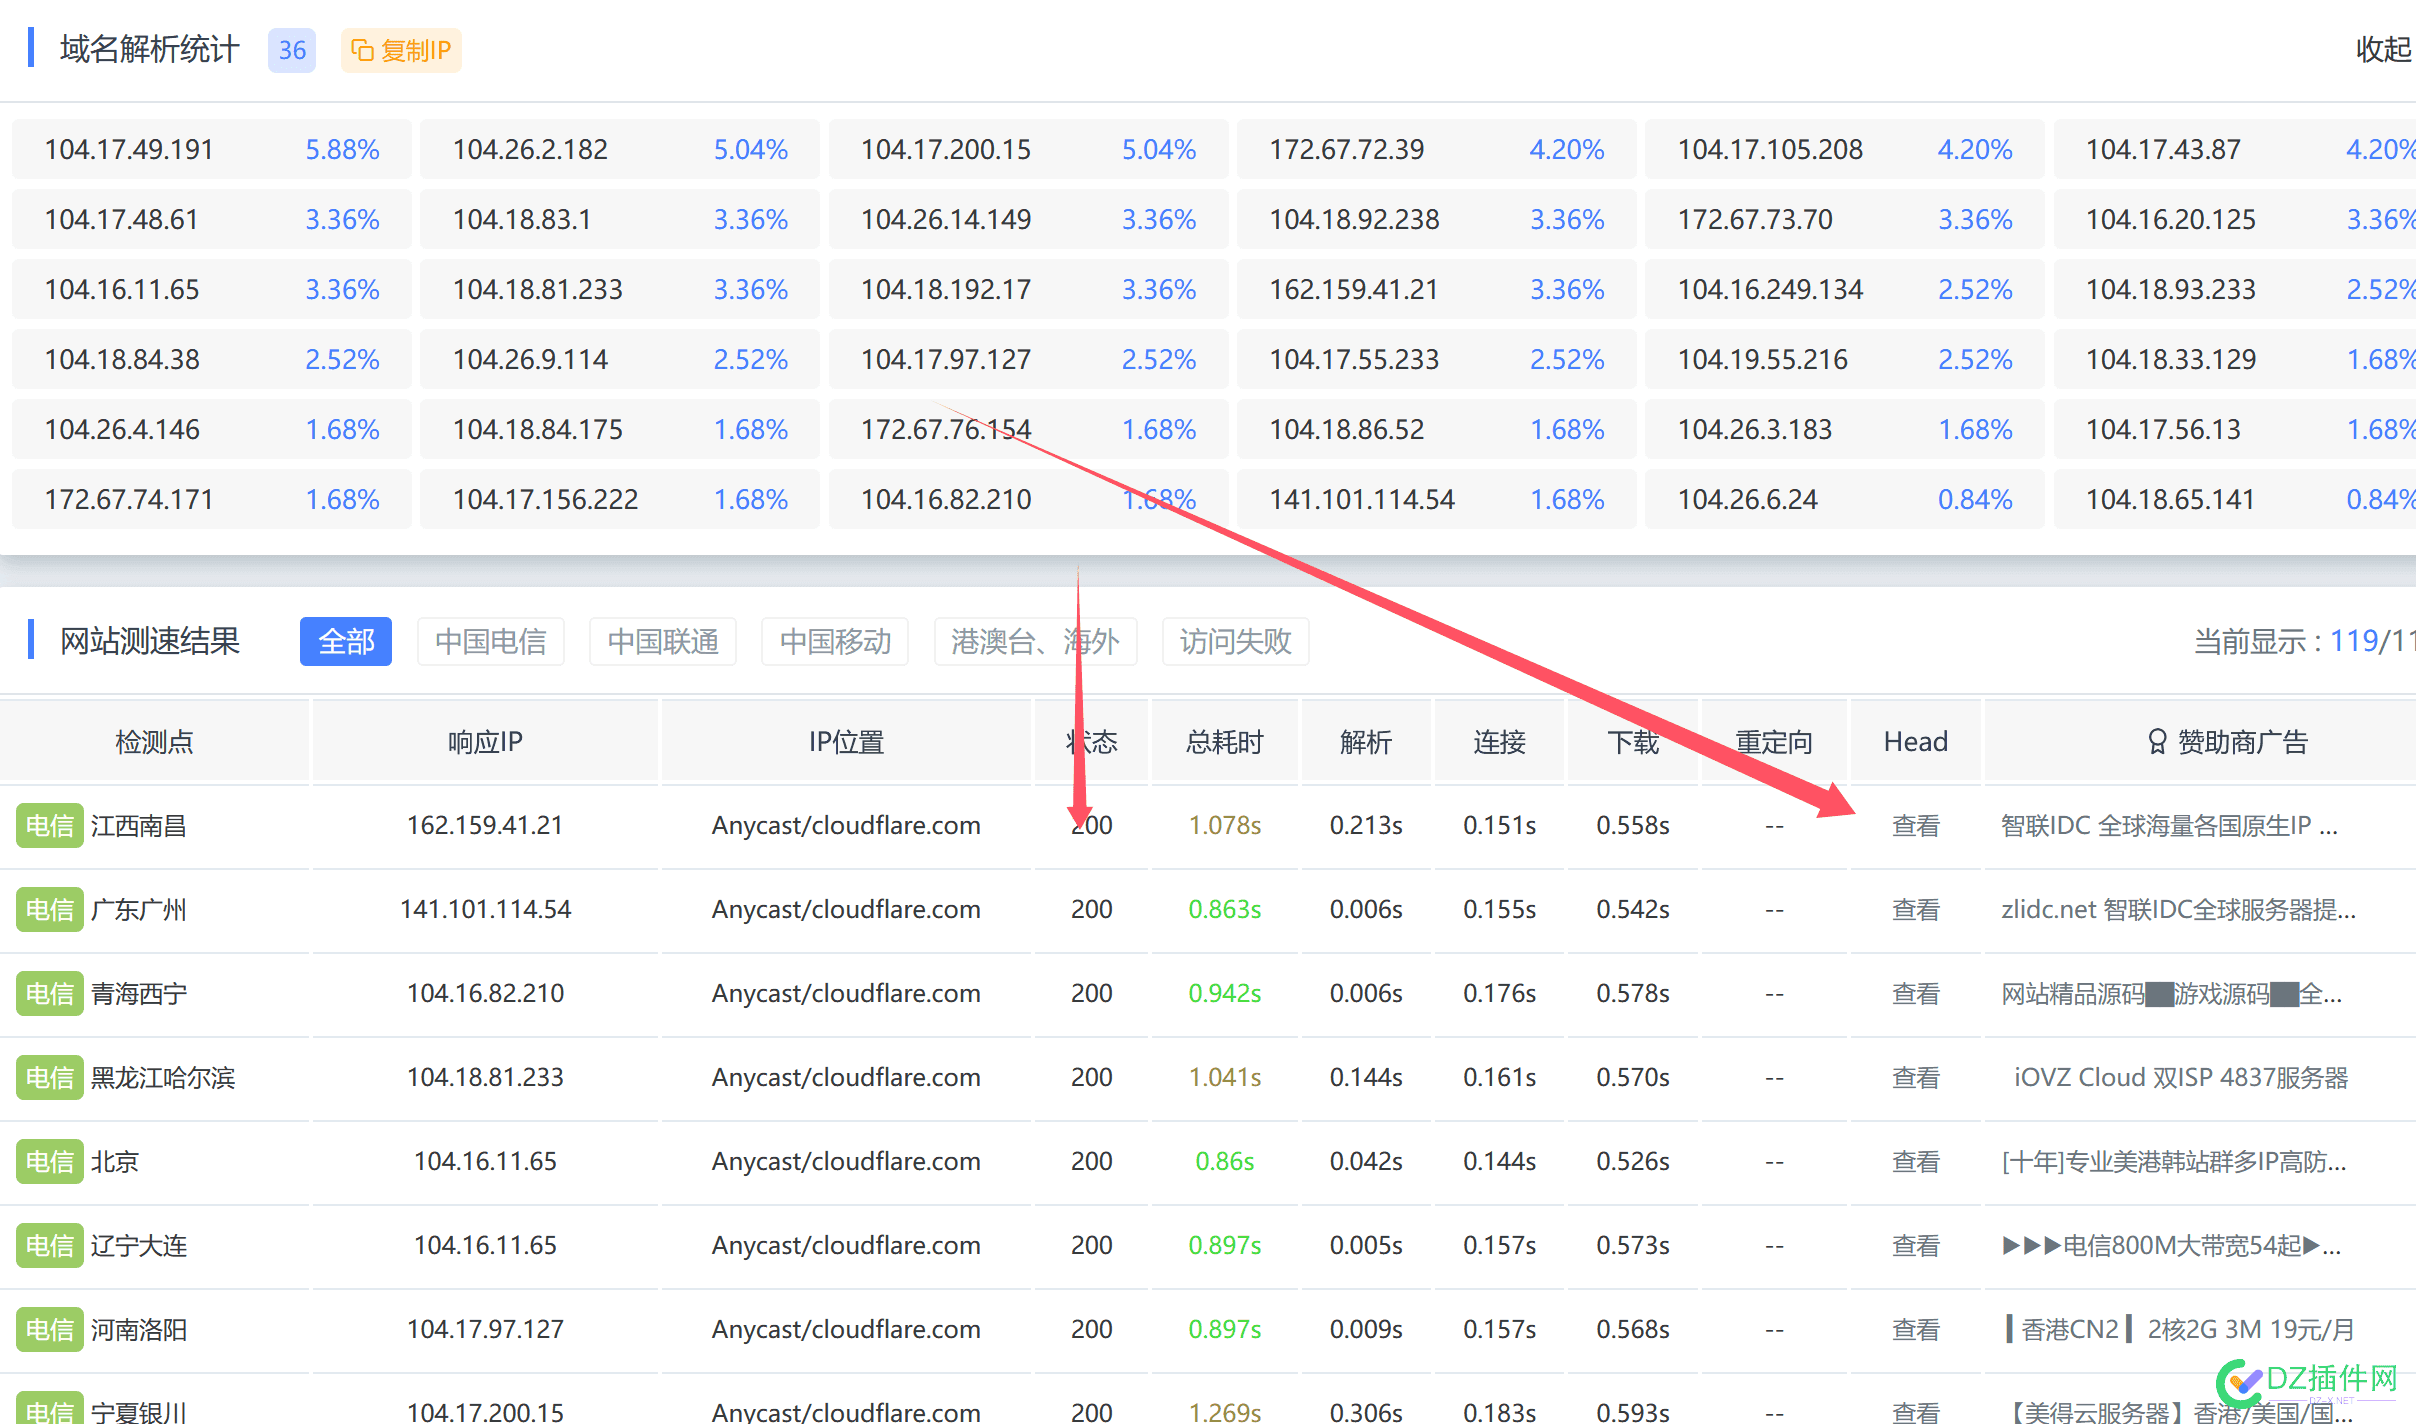The image size is (2416, 1424).
Task: Open the 电信800M大带宽54起 ad
Action: (x=2171, y=1246)
